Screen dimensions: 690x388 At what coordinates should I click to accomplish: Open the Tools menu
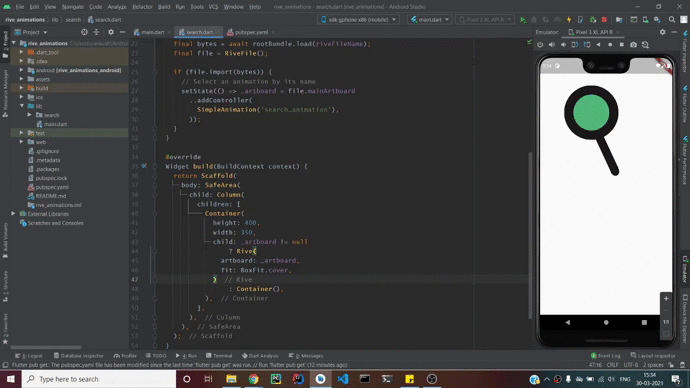pyautogui.click(x=197, y=7)
